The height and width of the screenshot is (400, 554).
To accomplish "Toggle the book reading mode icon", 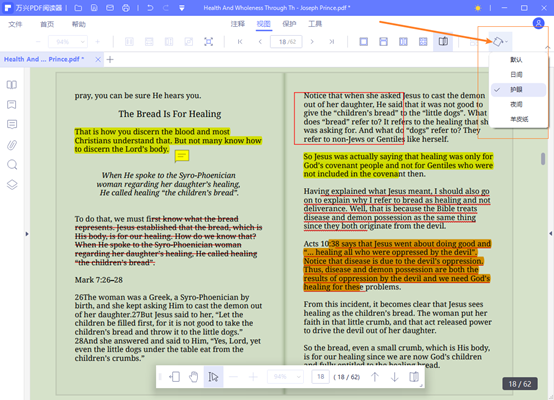I will (x=443, y=42).
